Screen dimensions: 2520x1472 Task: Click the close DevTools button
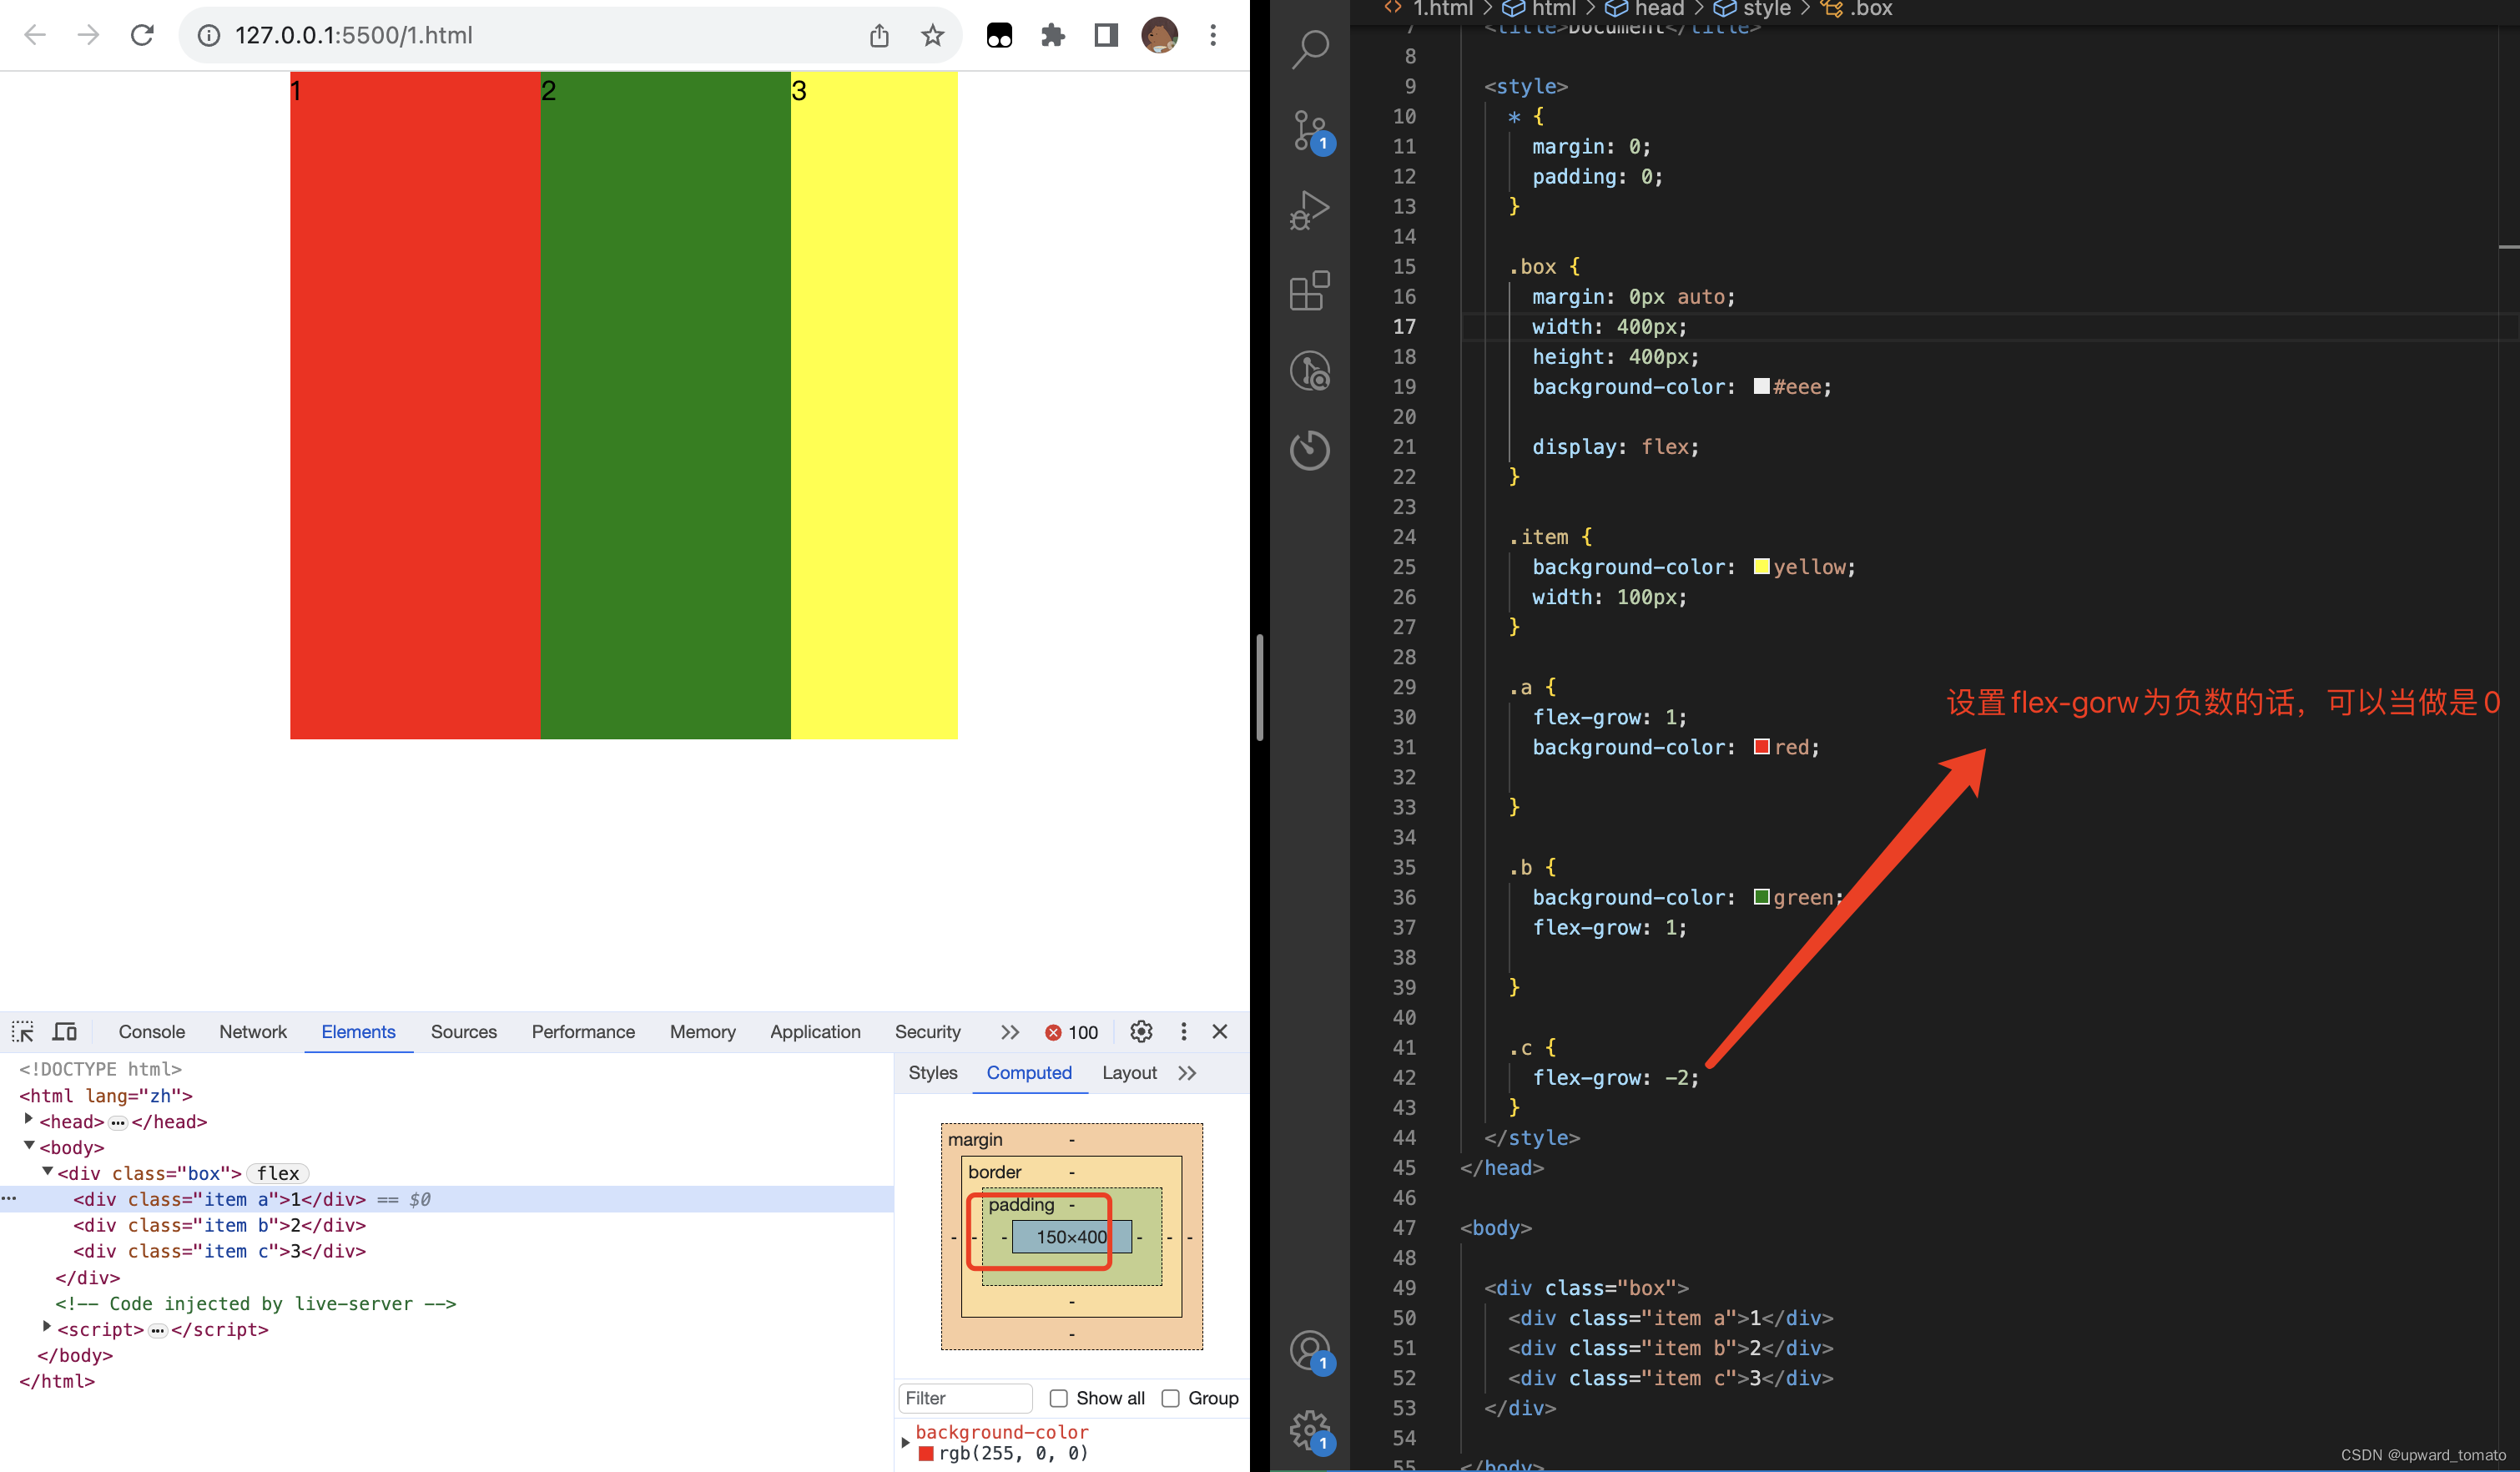tap(1227, 1032)
